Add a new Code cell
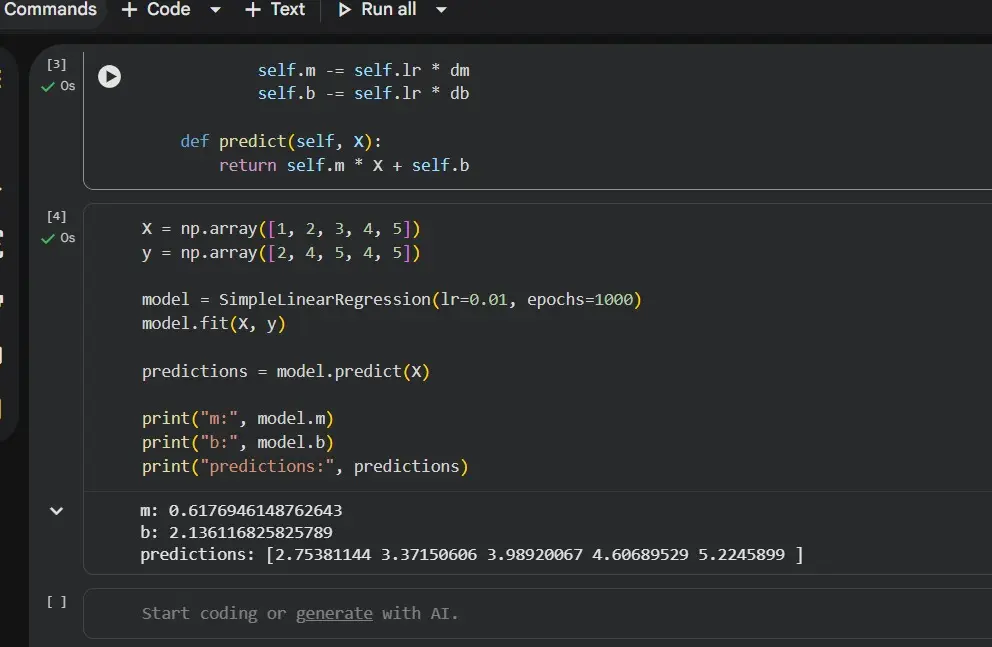Image resolution: width=992 pixels, height=647 pixels. tap(156, 9)
